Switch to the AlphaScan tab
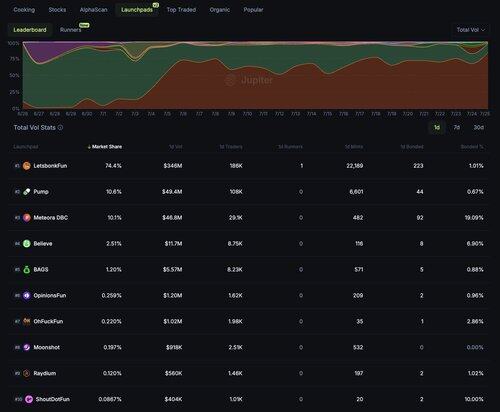Viewport: 500px width, 412px height. pos(93,10)
